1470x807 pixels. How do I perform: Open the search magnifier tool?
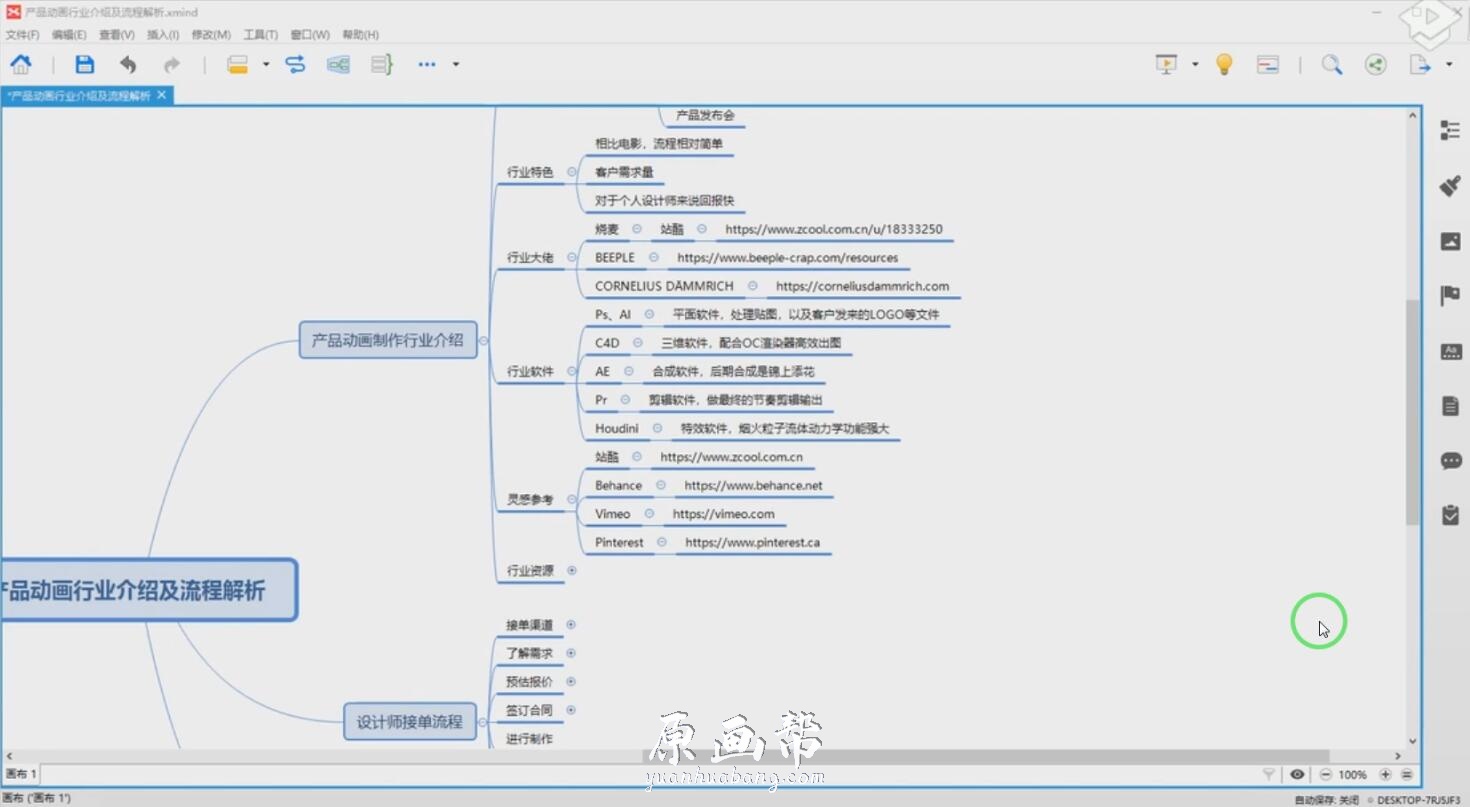pyautogui.click(x=1332, y=64)
